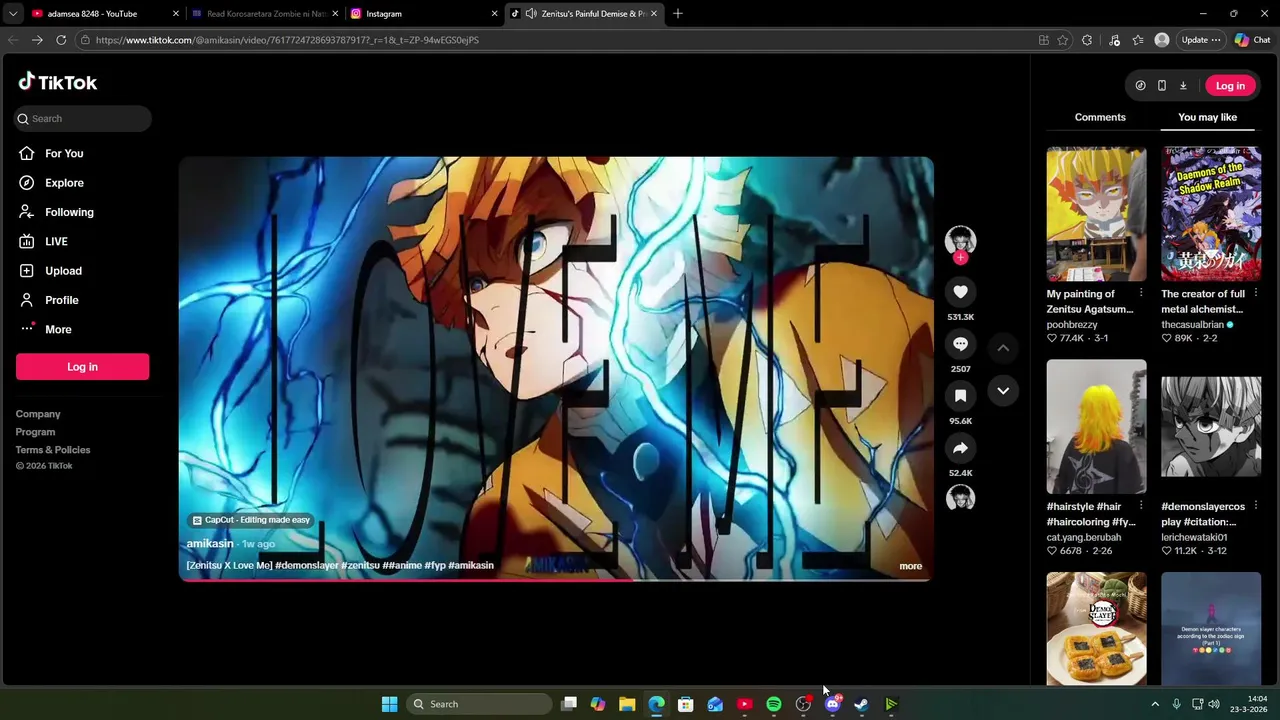Share the video using the arrow icon

[x=960, y=448]
